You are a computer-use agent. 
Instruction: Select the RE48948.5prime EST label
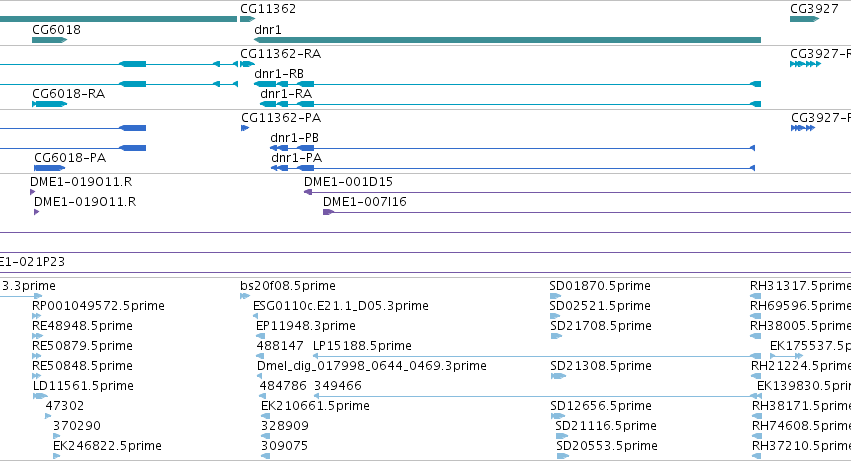82,326
